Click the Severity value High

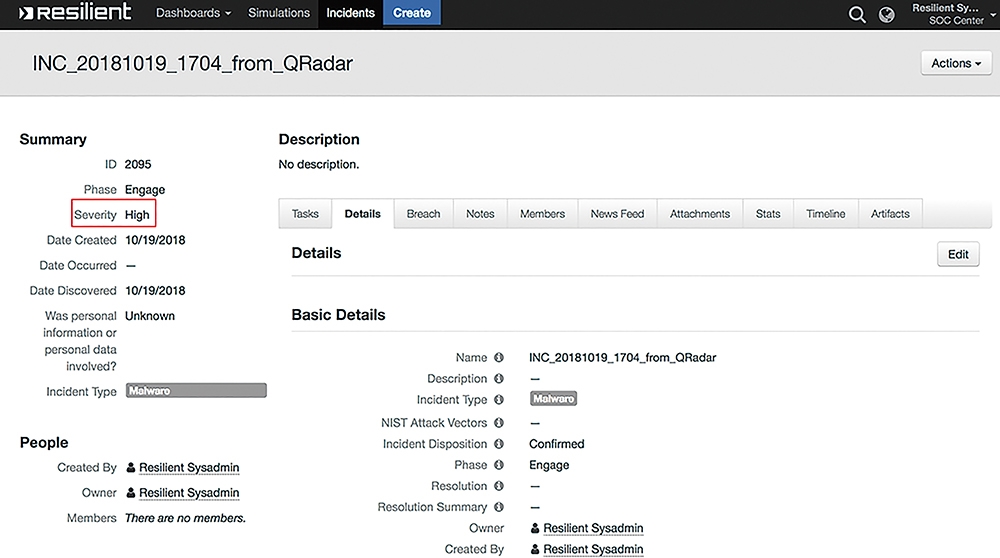click(137, 214)
